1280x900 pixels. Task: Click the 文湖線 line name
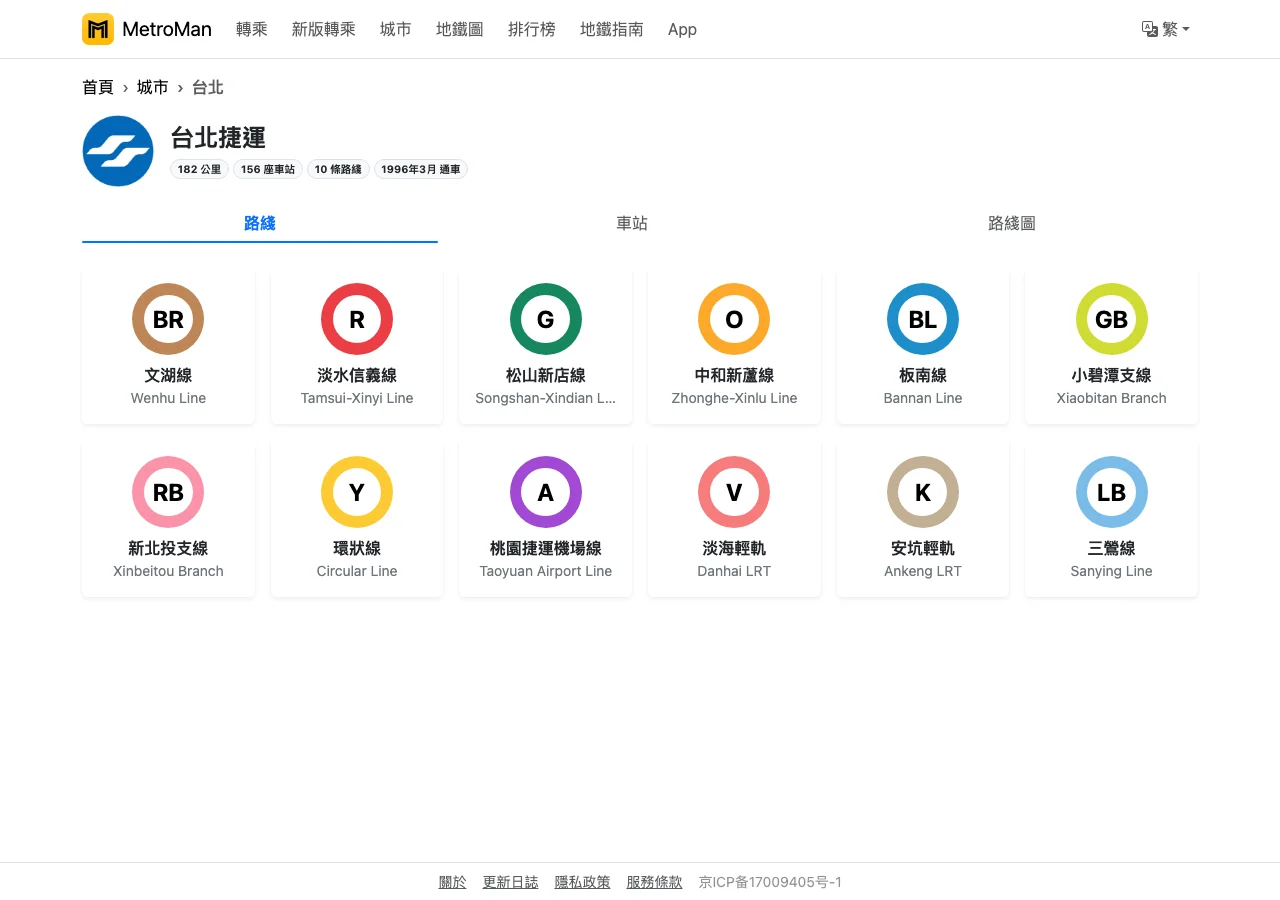168,375
